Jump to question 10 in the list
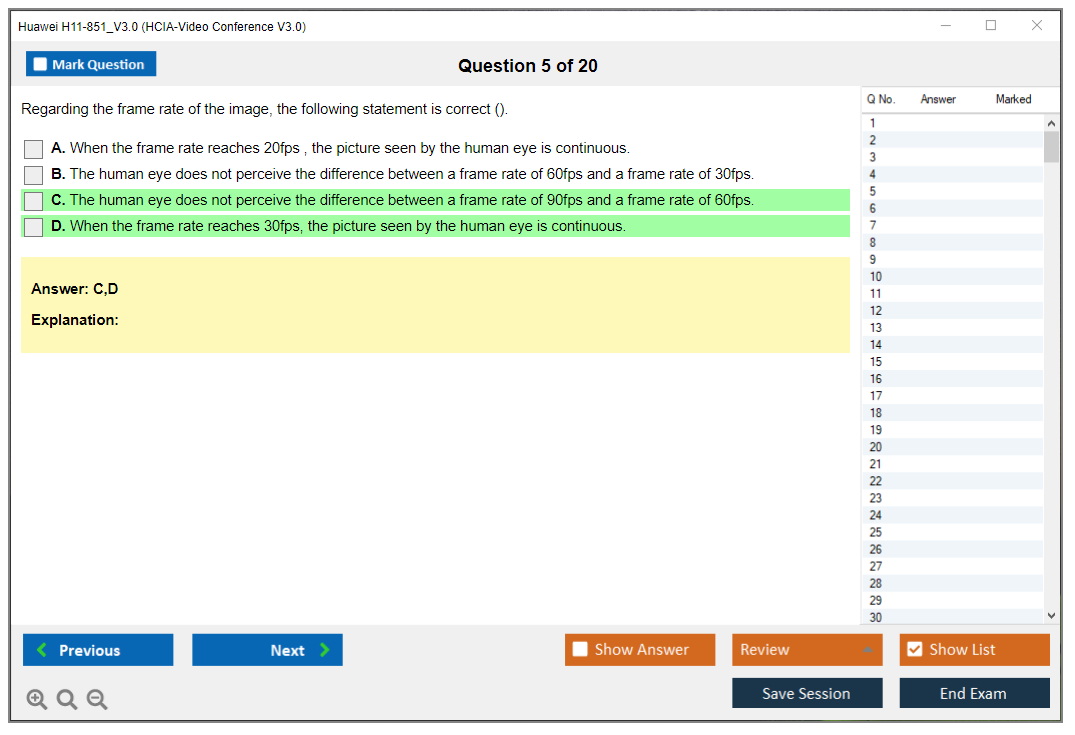This screenshot has height=735, width=1075. [x=876, y=277]
